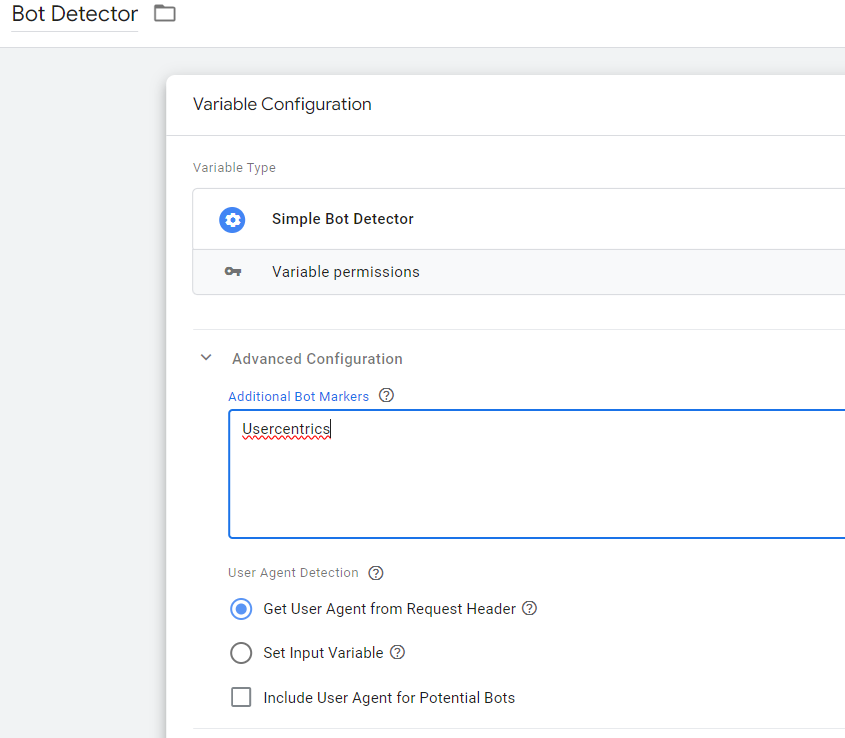Open the Variable permissions panel

pos(345,271)
